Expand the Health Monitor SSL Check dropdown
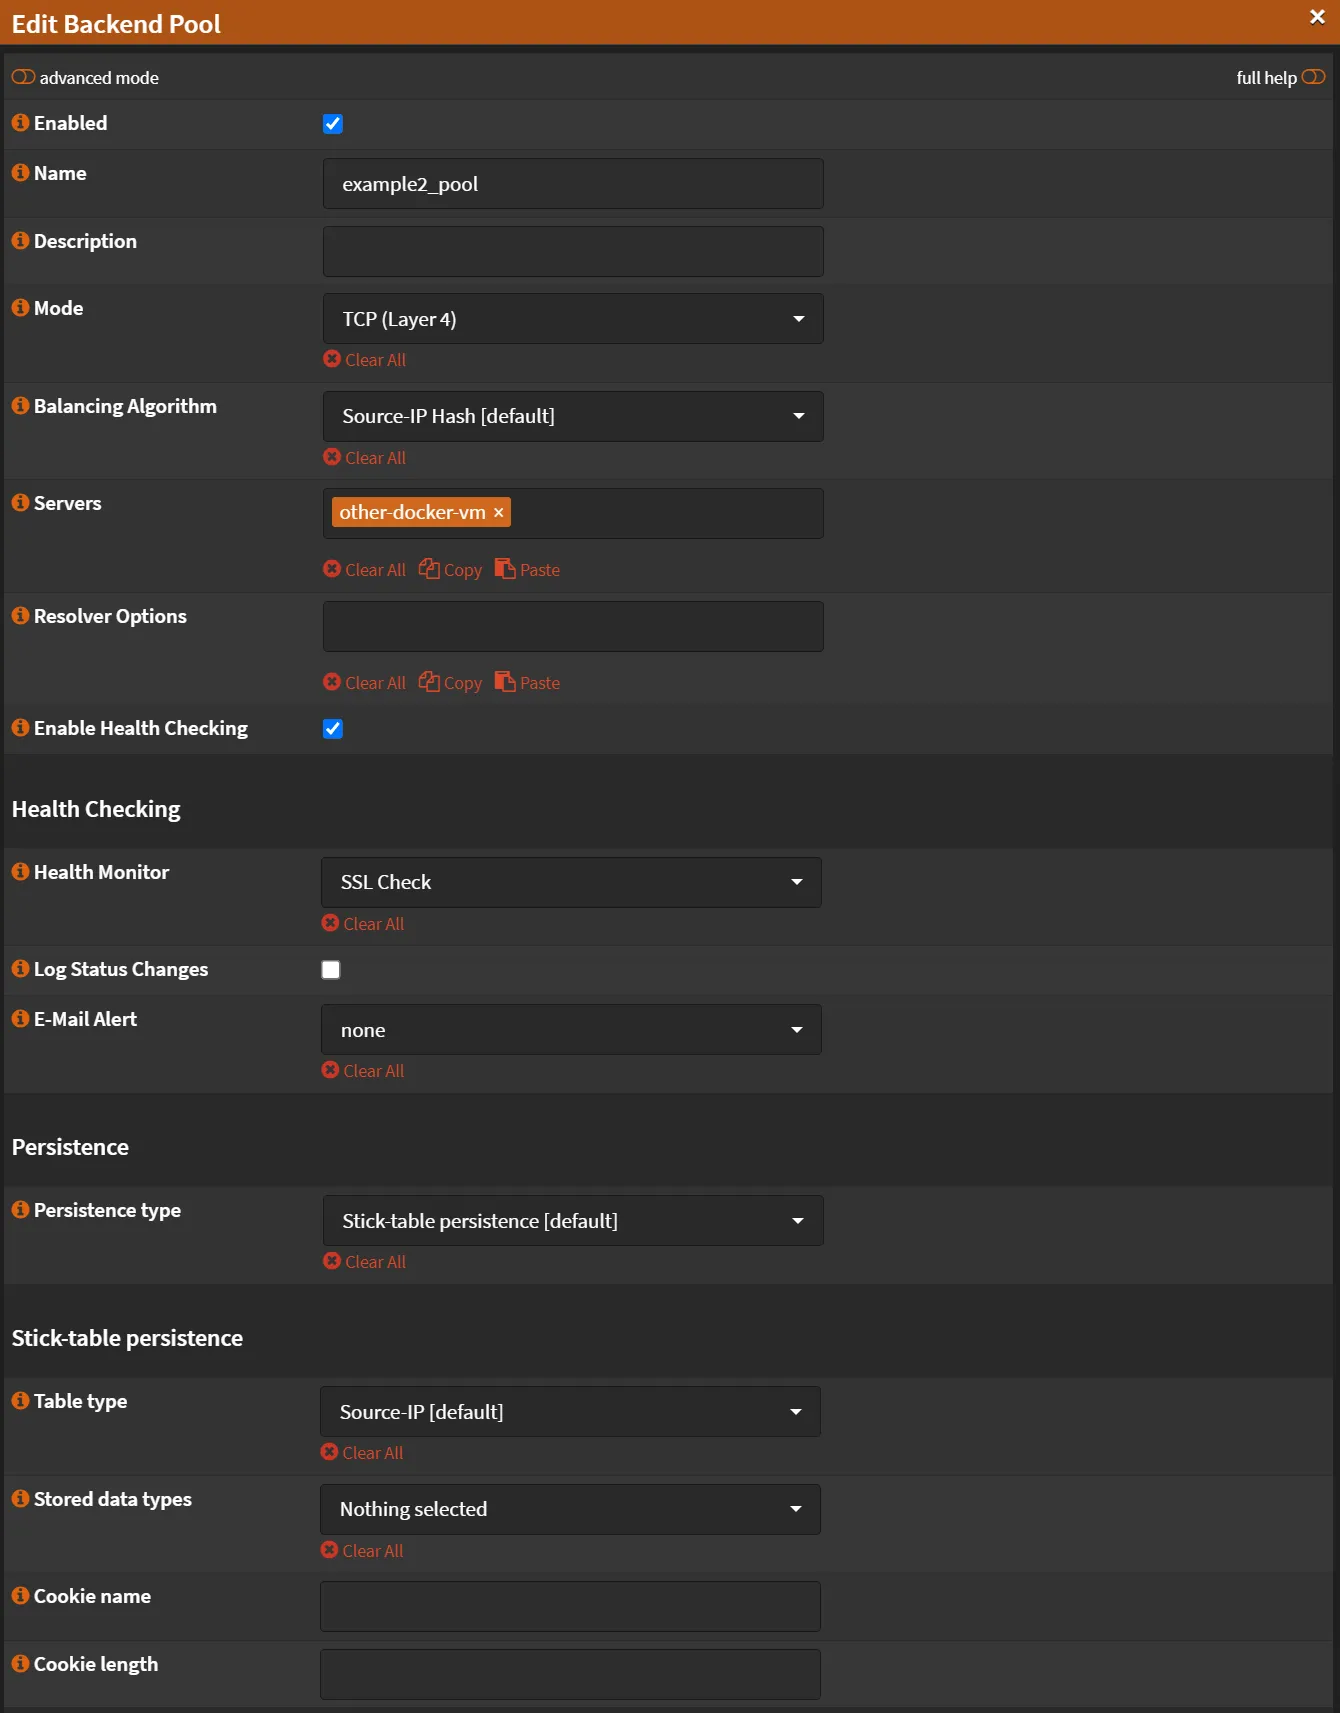 click(x=571, y=882)
